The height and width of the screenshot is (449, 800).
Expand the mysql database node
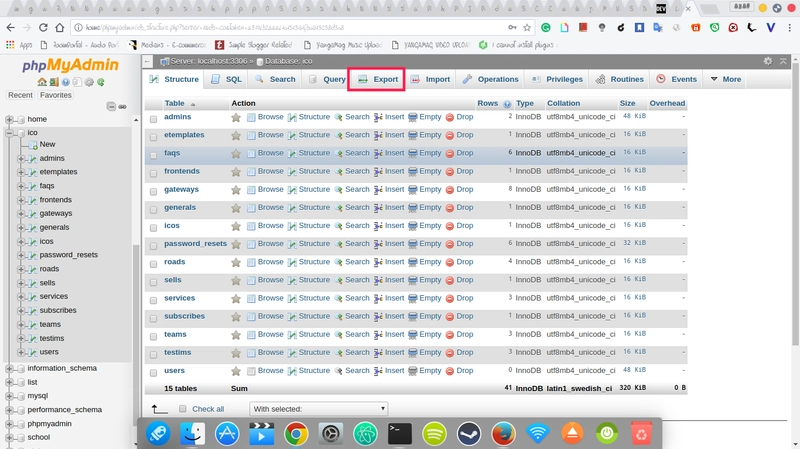pyautogui.click(x=9, y=396)
